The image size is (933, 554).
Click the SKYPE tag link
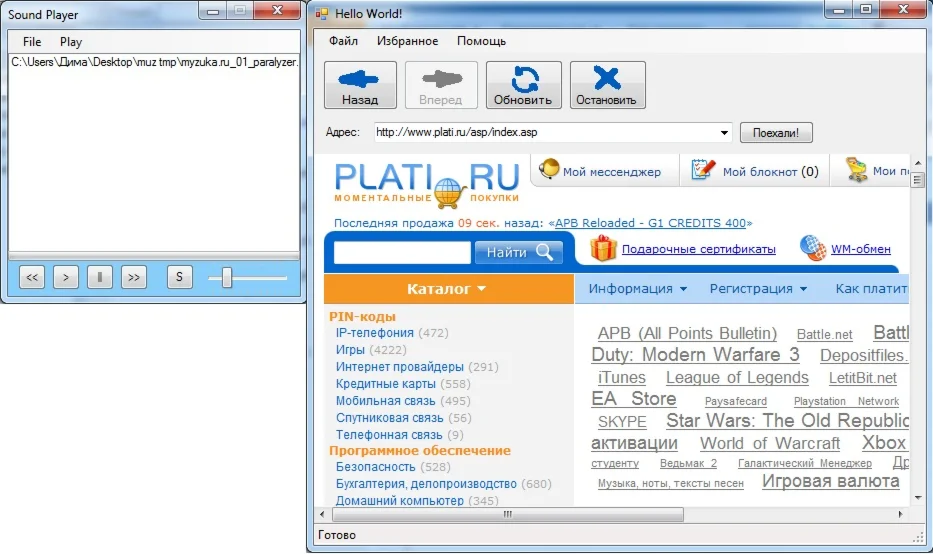coord(622,421)
